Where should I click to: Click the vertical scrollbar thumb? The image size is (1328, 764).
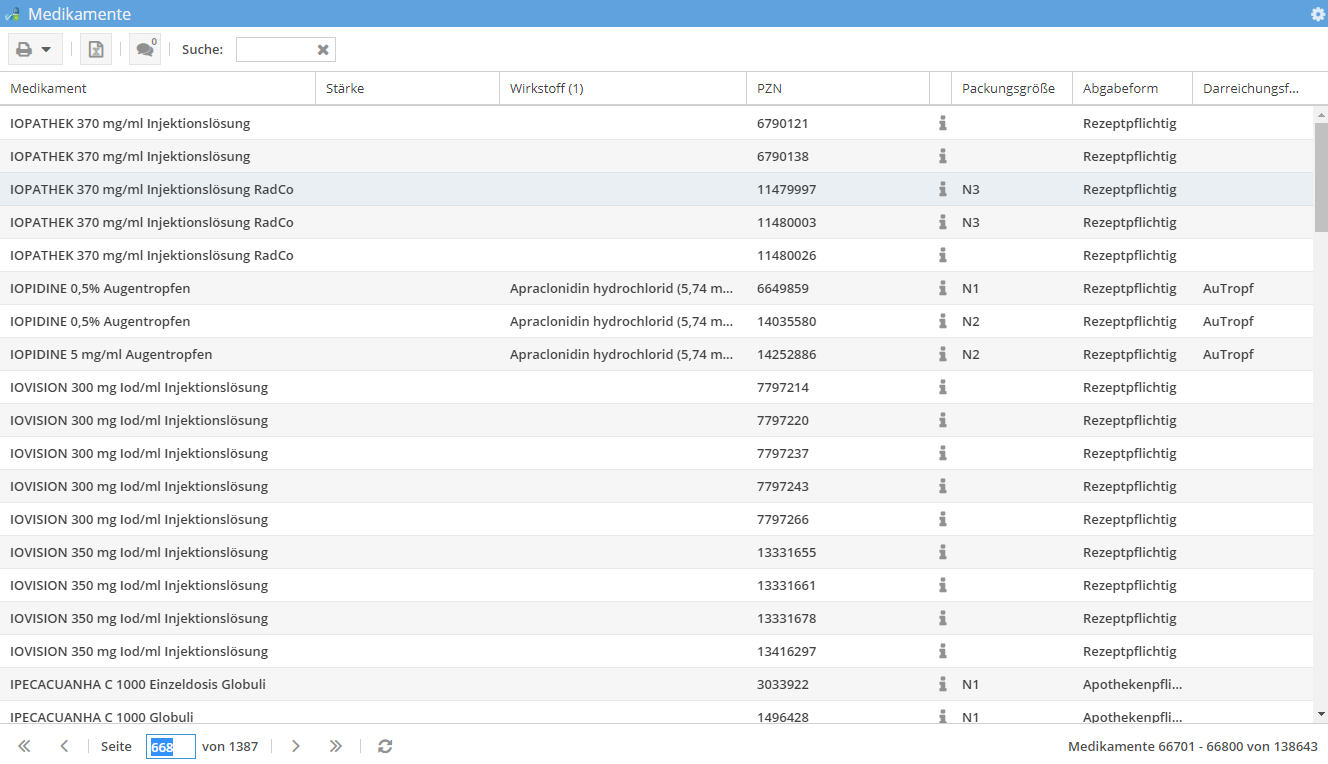point(1320,177)
